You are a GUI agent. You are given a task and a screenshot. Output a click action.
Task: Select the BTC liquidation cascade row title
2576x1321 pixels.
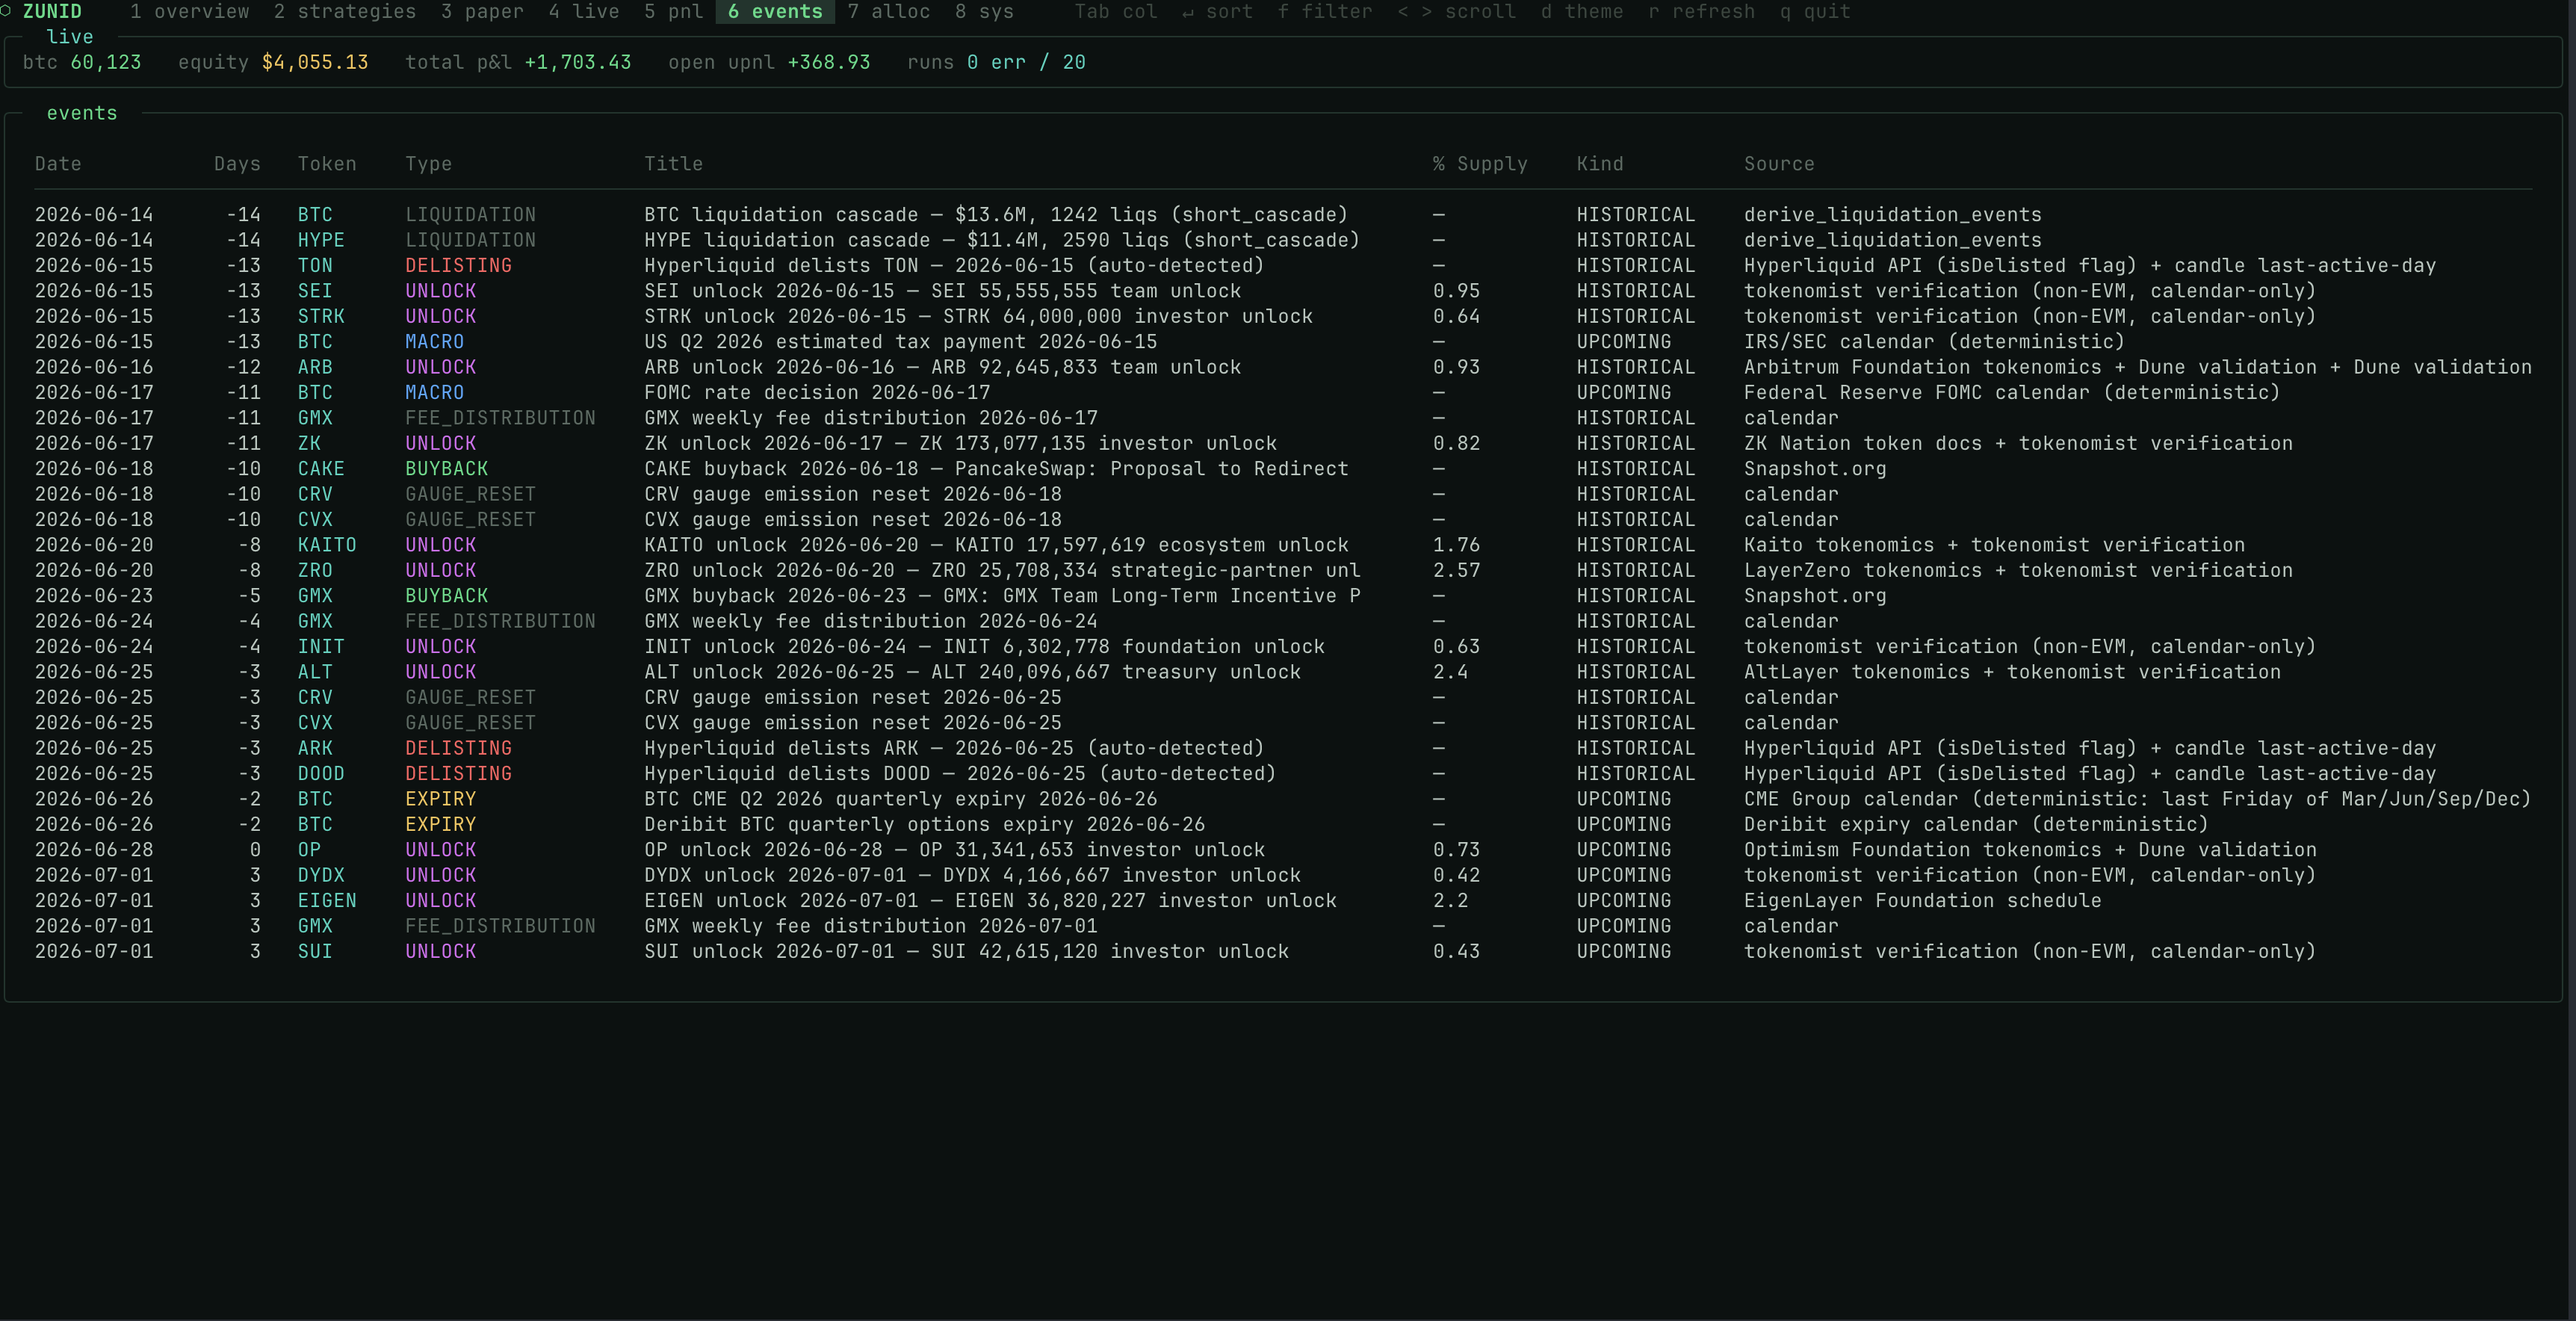click(996, 215)
